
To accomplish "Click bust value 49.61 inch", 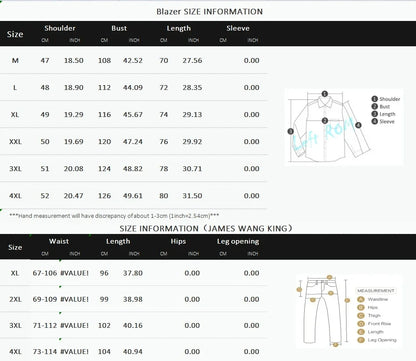I will pos(133,196).
